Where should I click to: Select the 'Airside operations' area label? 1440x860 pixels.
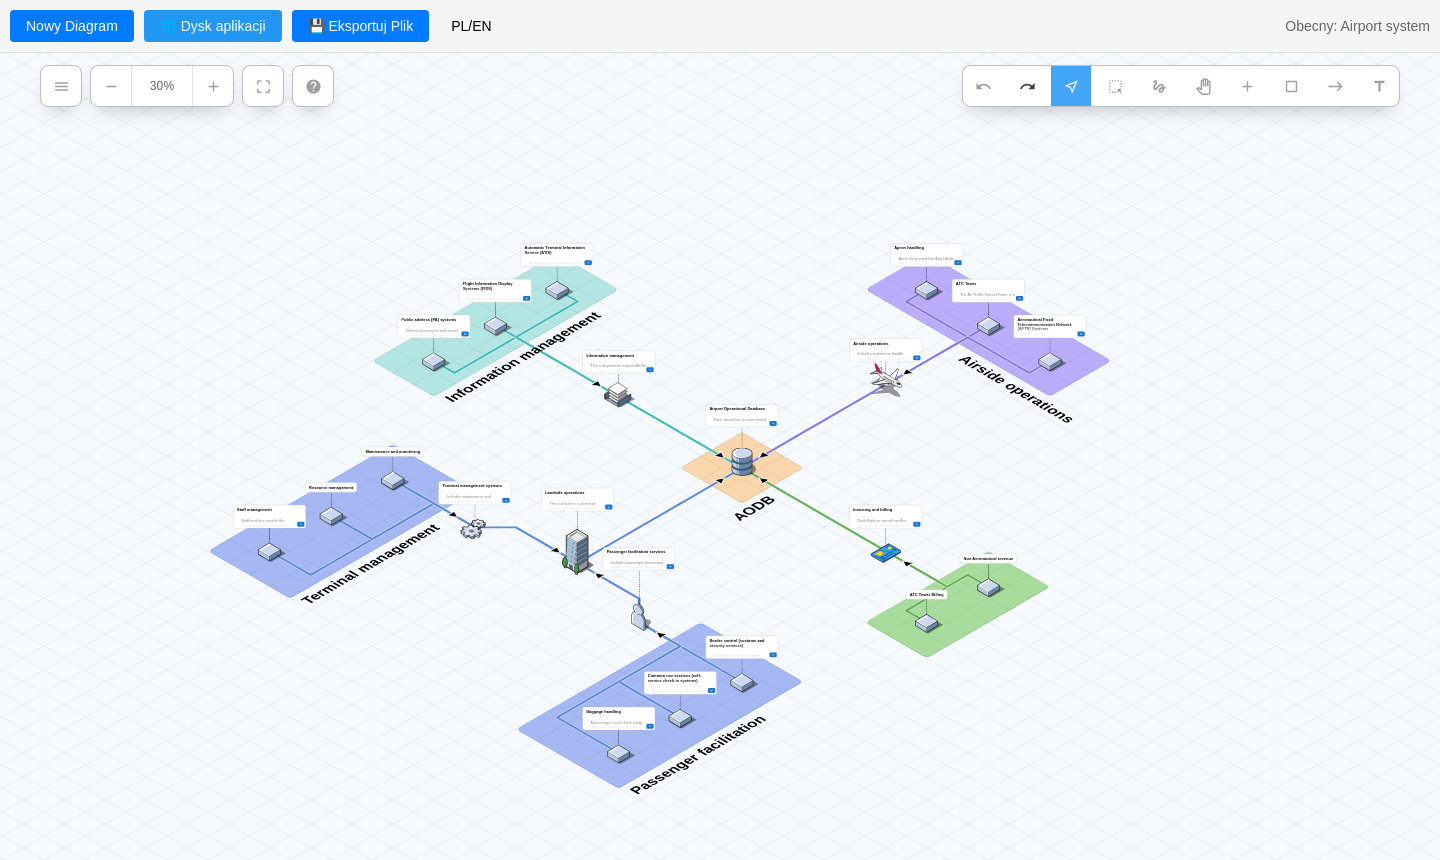tap(1016, 389)
